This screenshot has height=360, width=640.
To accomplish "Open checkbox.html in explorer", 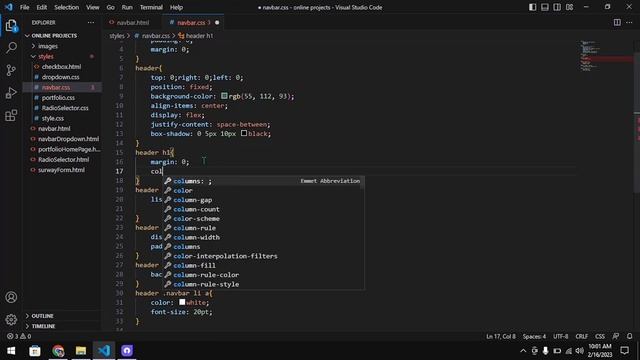I will click(x=61, y=67).
